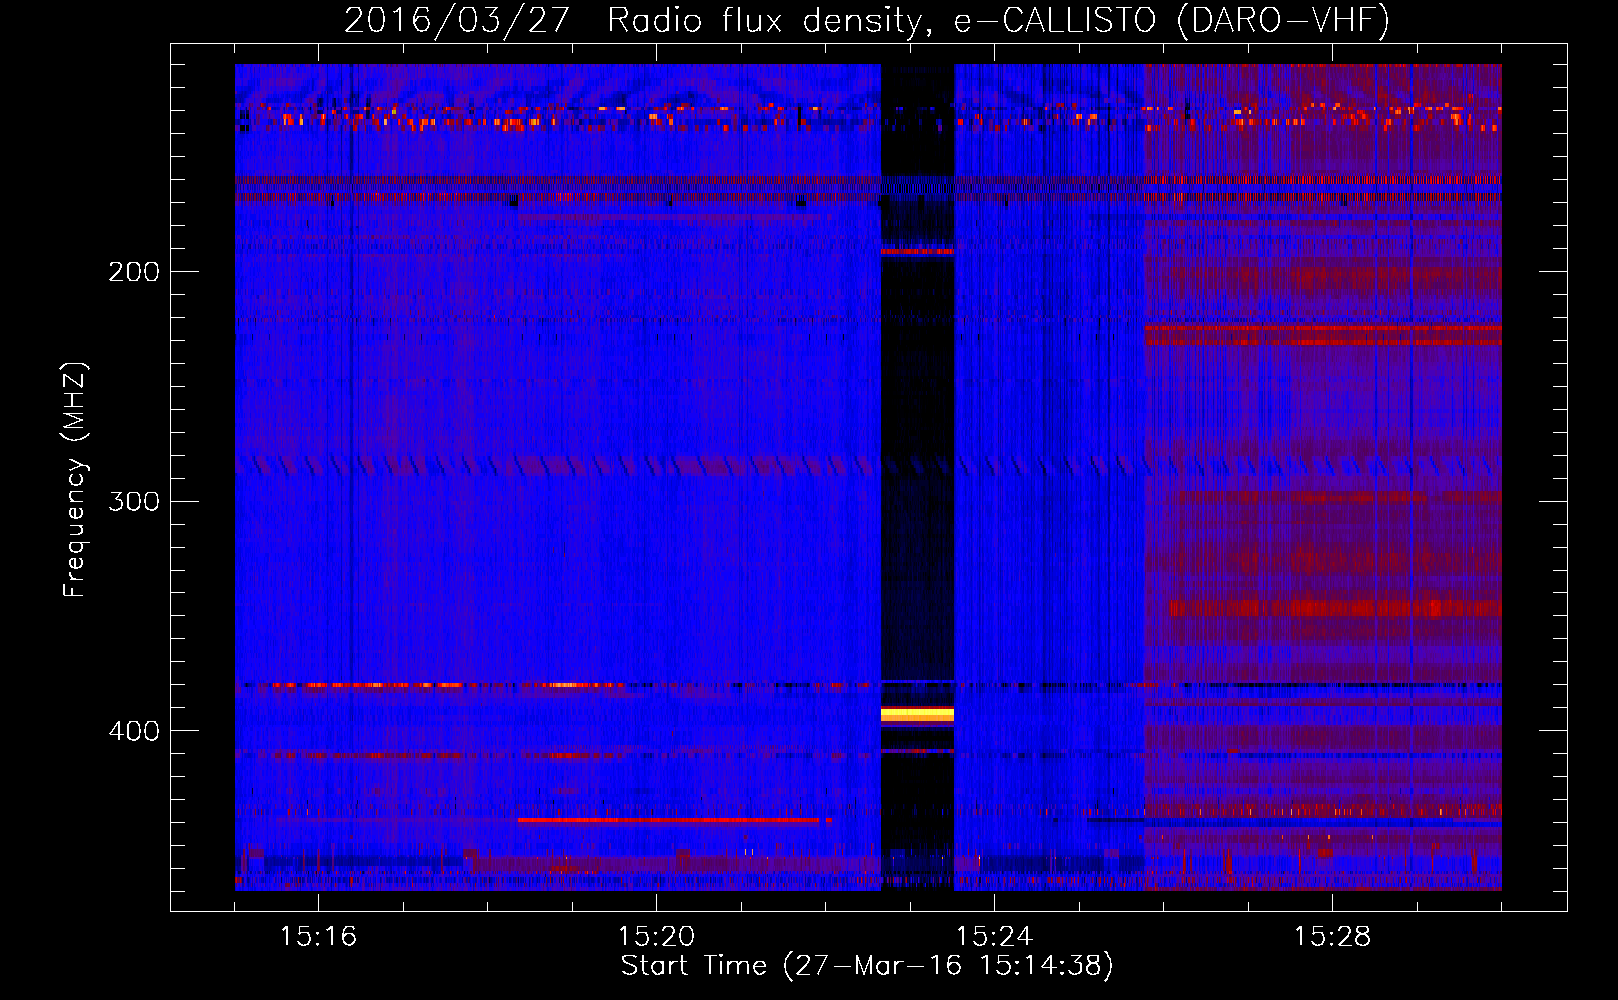Click the bright yellow-white band near 400 MHz
Viewport: 1618px width, 1000px height.
(917, 714)
